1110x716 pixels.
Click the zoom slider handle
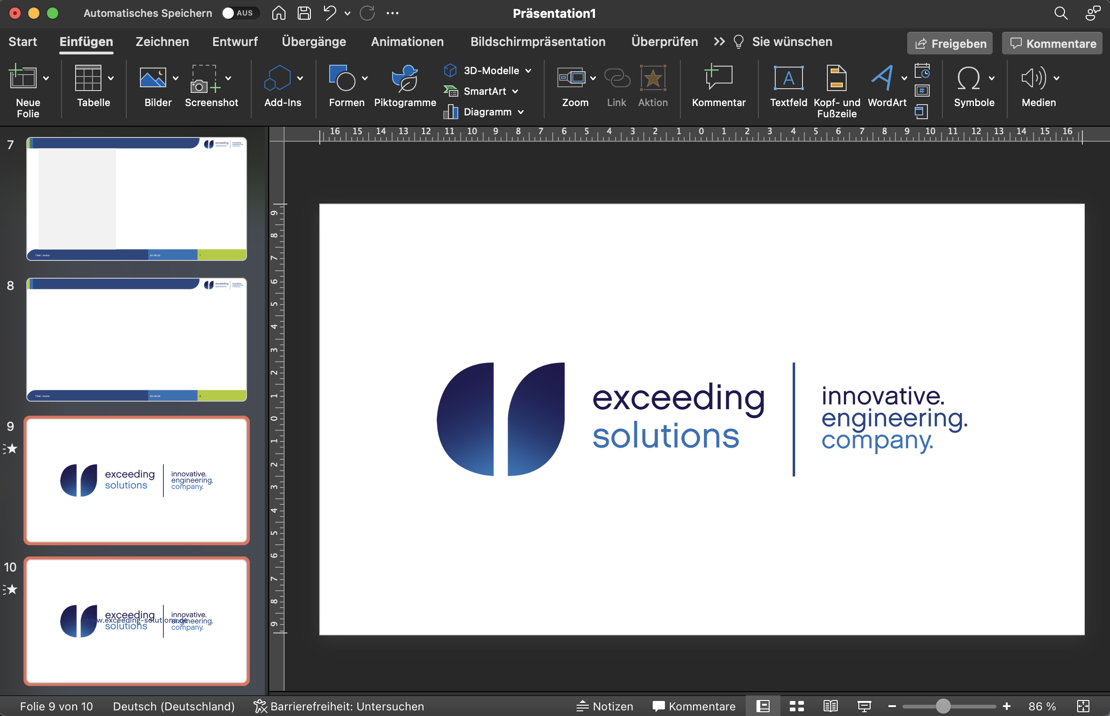click(943, 706)
